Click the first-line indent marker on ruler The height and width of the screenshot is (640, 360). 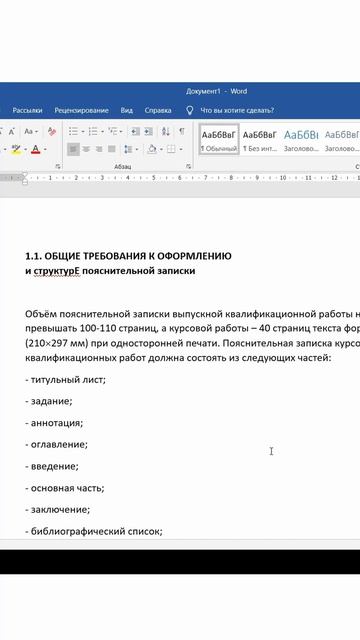(24, 175)
